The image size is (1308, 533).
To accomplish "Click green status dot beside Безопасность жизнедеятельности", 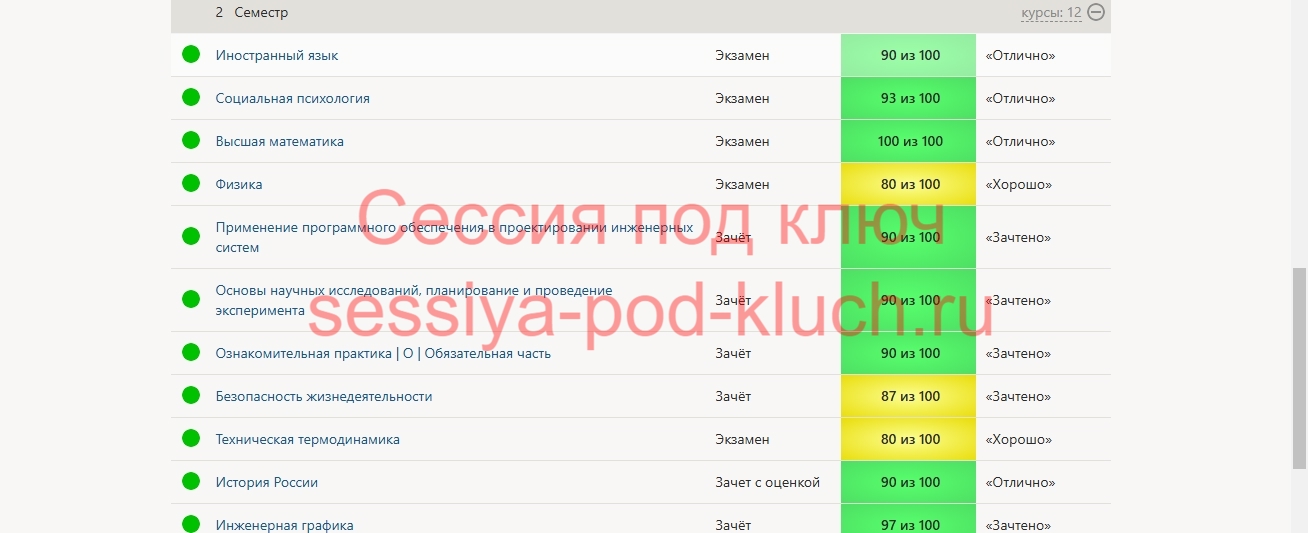I will [x=191, y=396].
